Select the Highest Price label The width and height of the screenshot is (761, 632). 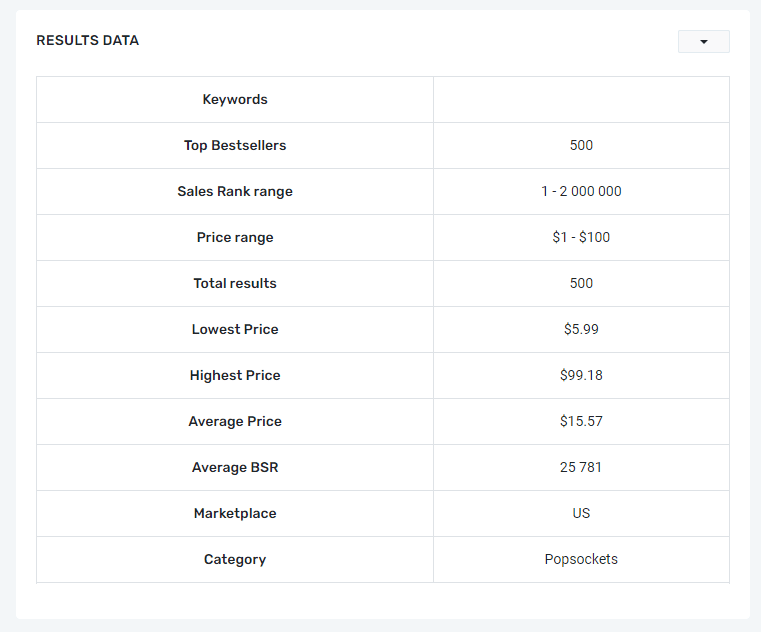(x=235, y=375)
